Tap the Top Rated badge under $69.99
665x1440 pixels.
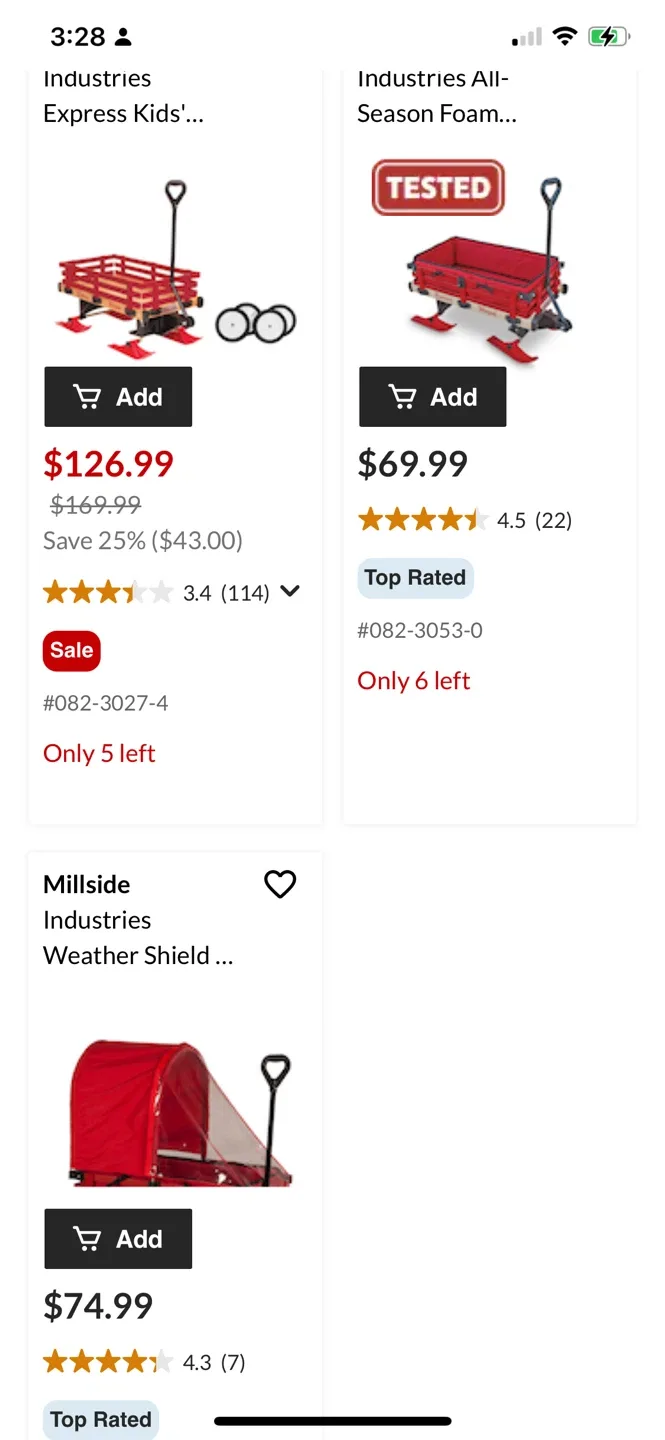tap(415, 578)
